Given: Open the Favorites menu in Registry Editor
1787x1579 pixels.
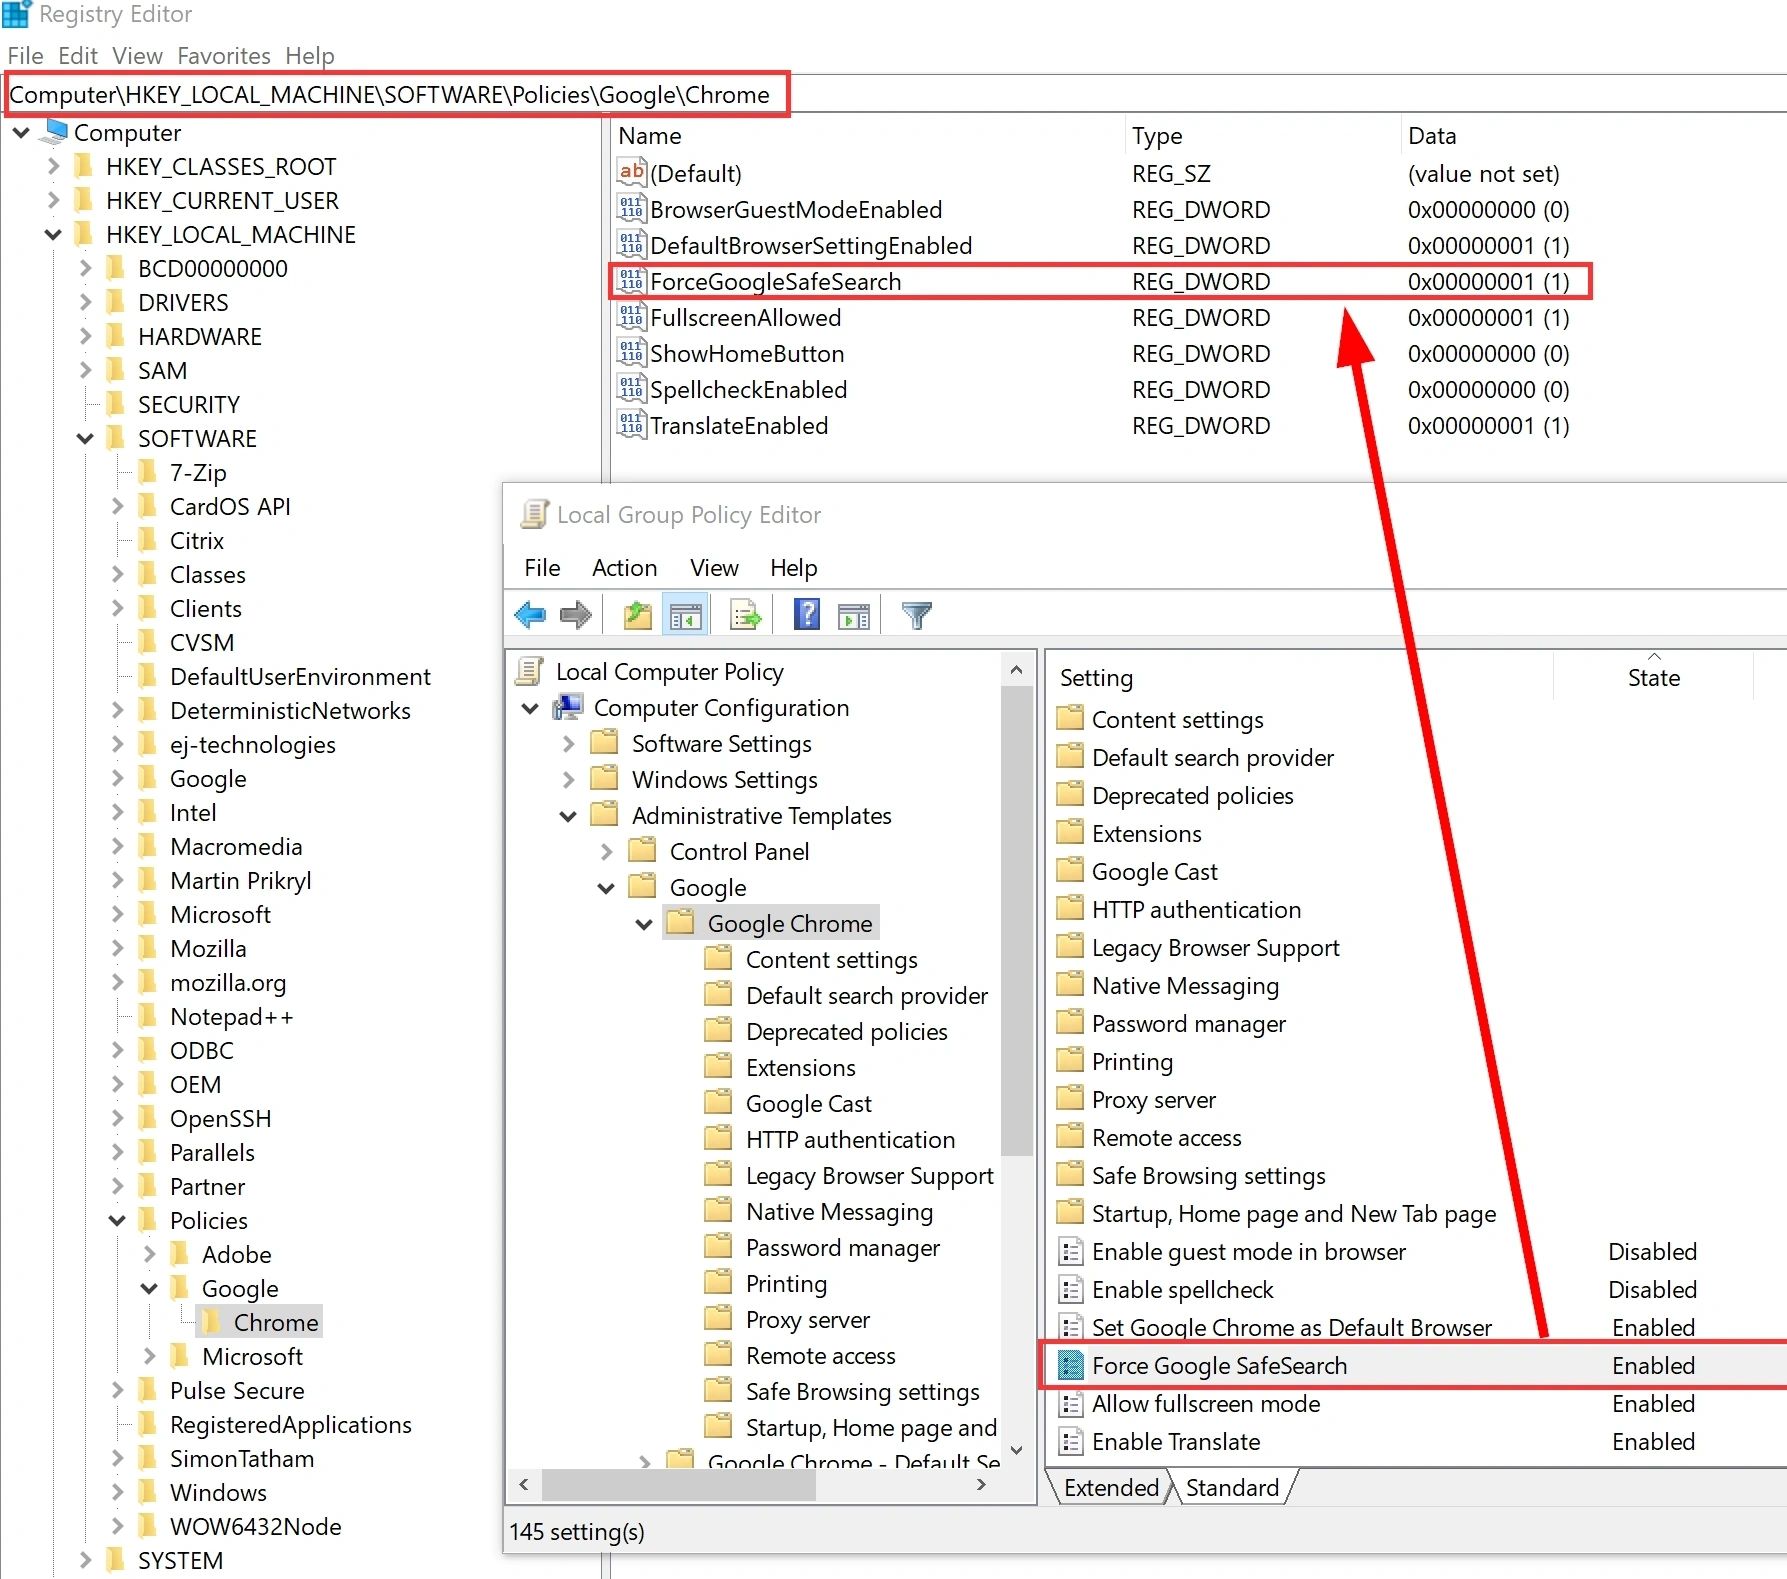Looking at the screenshot, I should pyautogui.click(x=224, y=55).
